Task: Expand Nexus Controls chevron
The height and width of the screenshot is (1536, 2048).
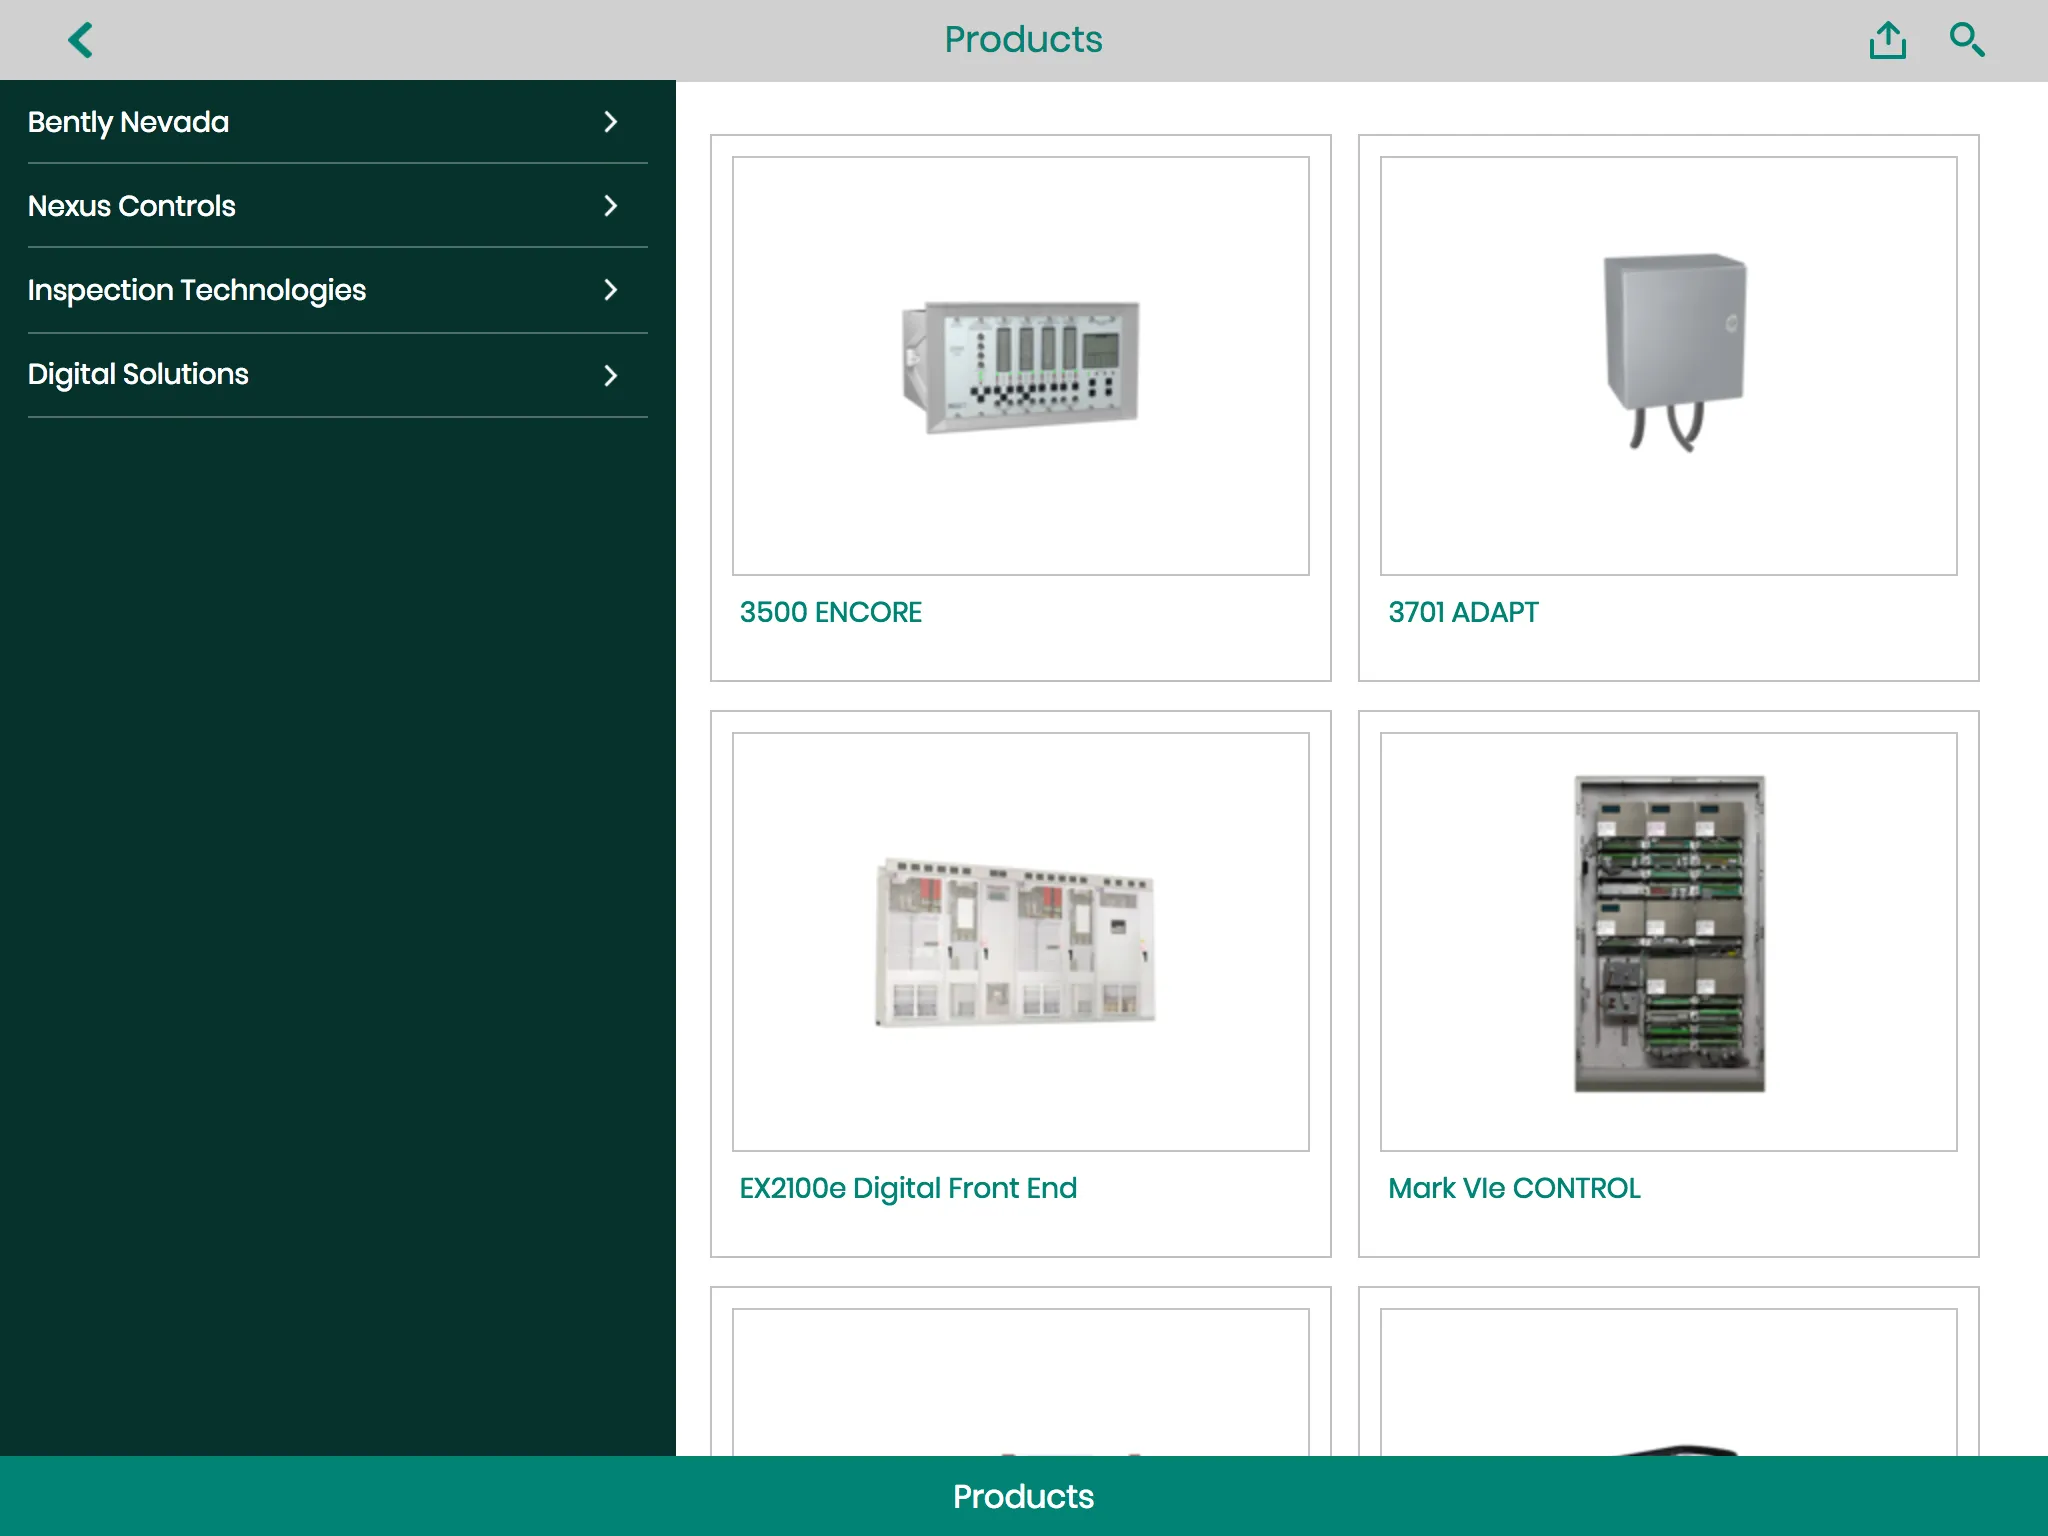Action: 611,206
